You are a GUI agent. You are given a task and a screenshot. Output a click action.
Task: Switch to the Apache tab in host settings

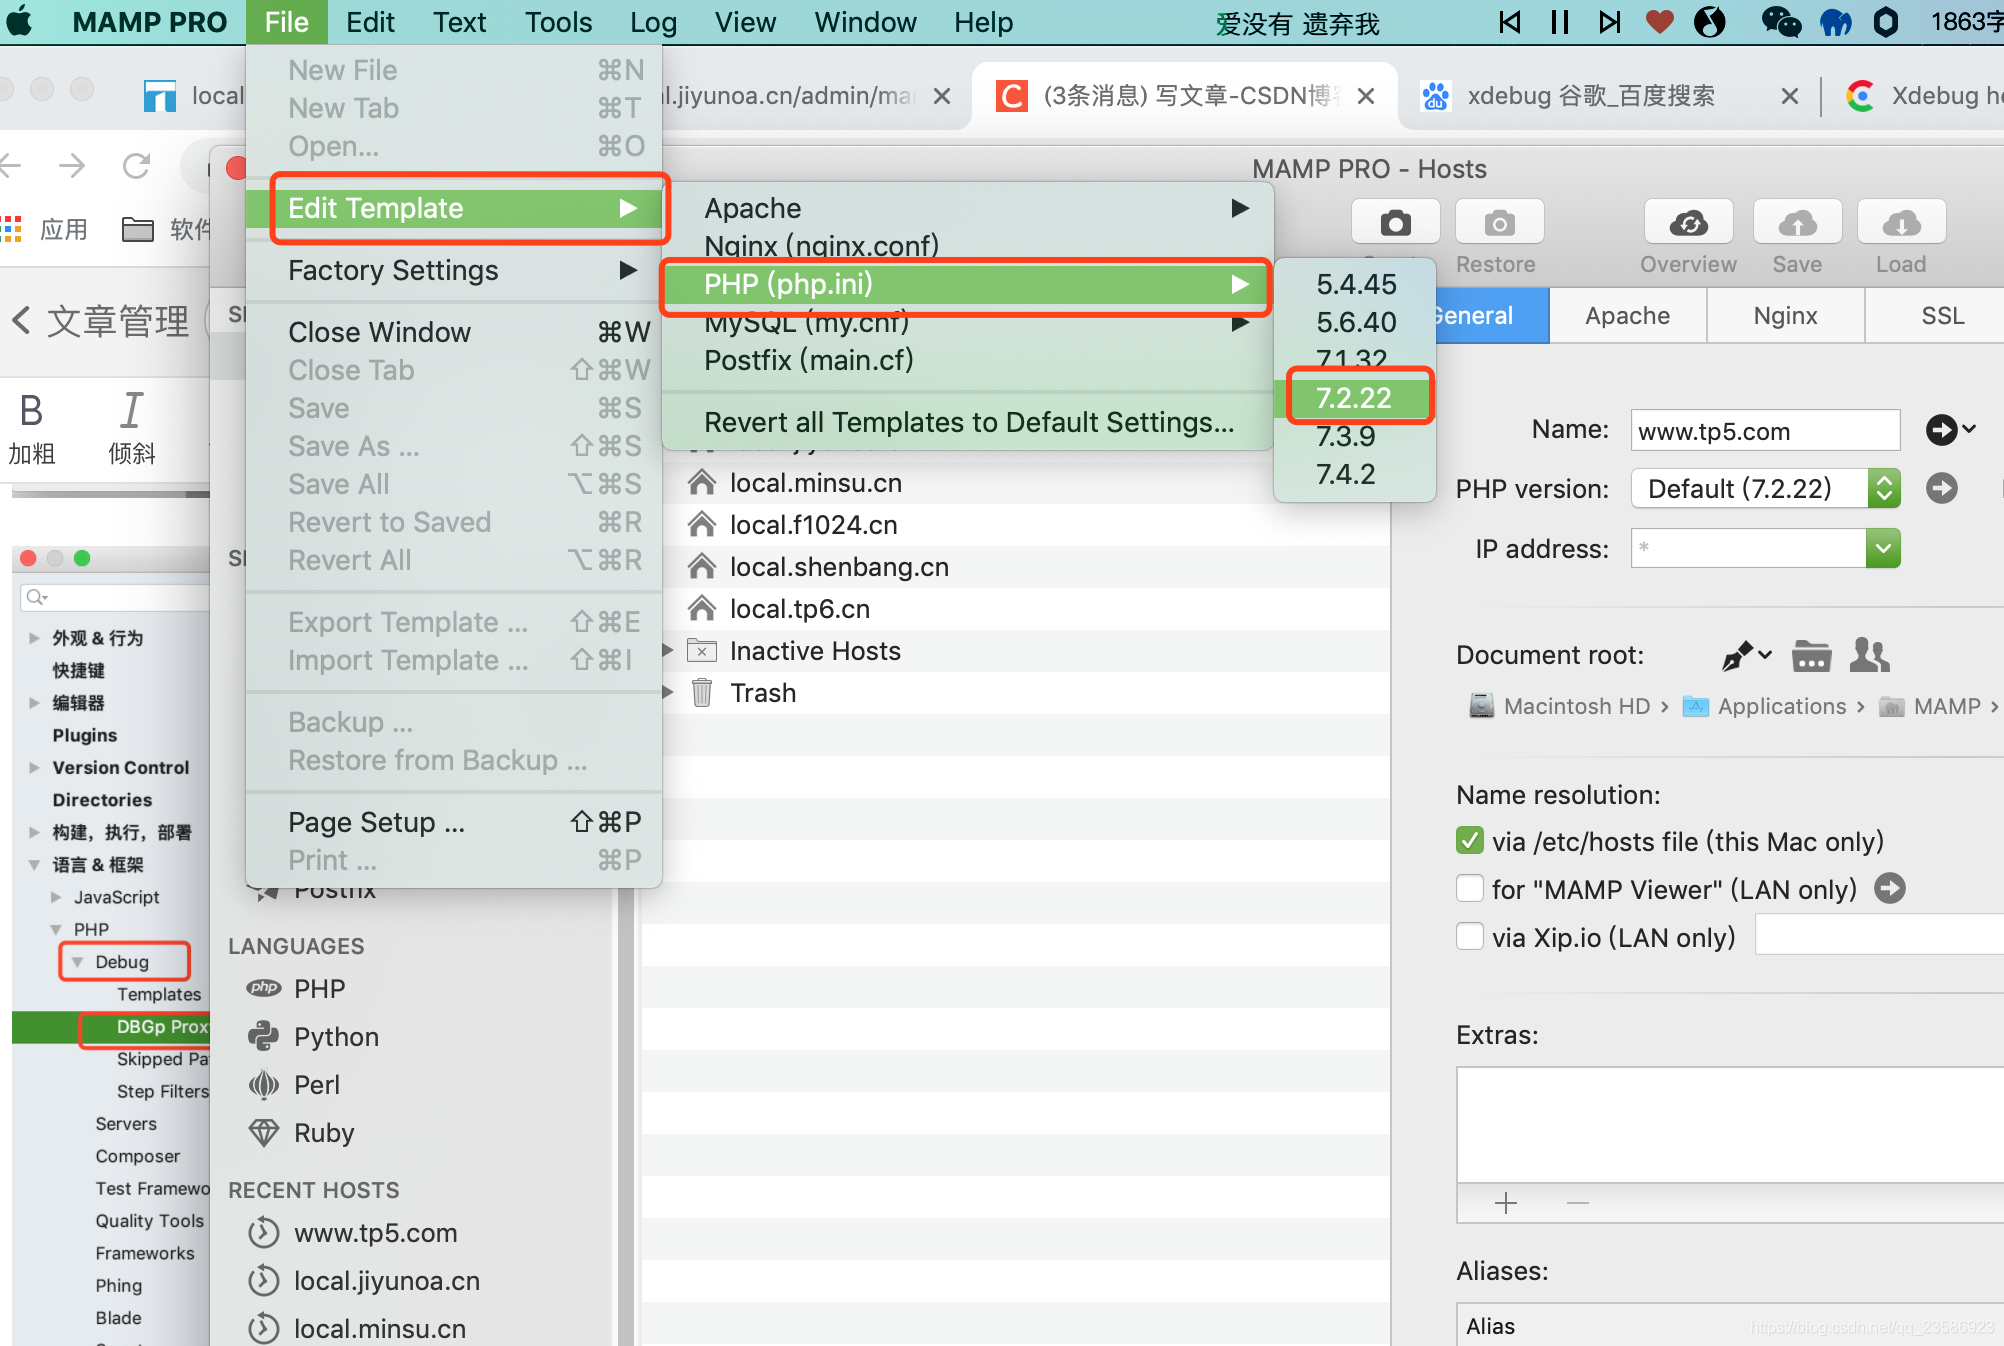tap(1627, 316)
